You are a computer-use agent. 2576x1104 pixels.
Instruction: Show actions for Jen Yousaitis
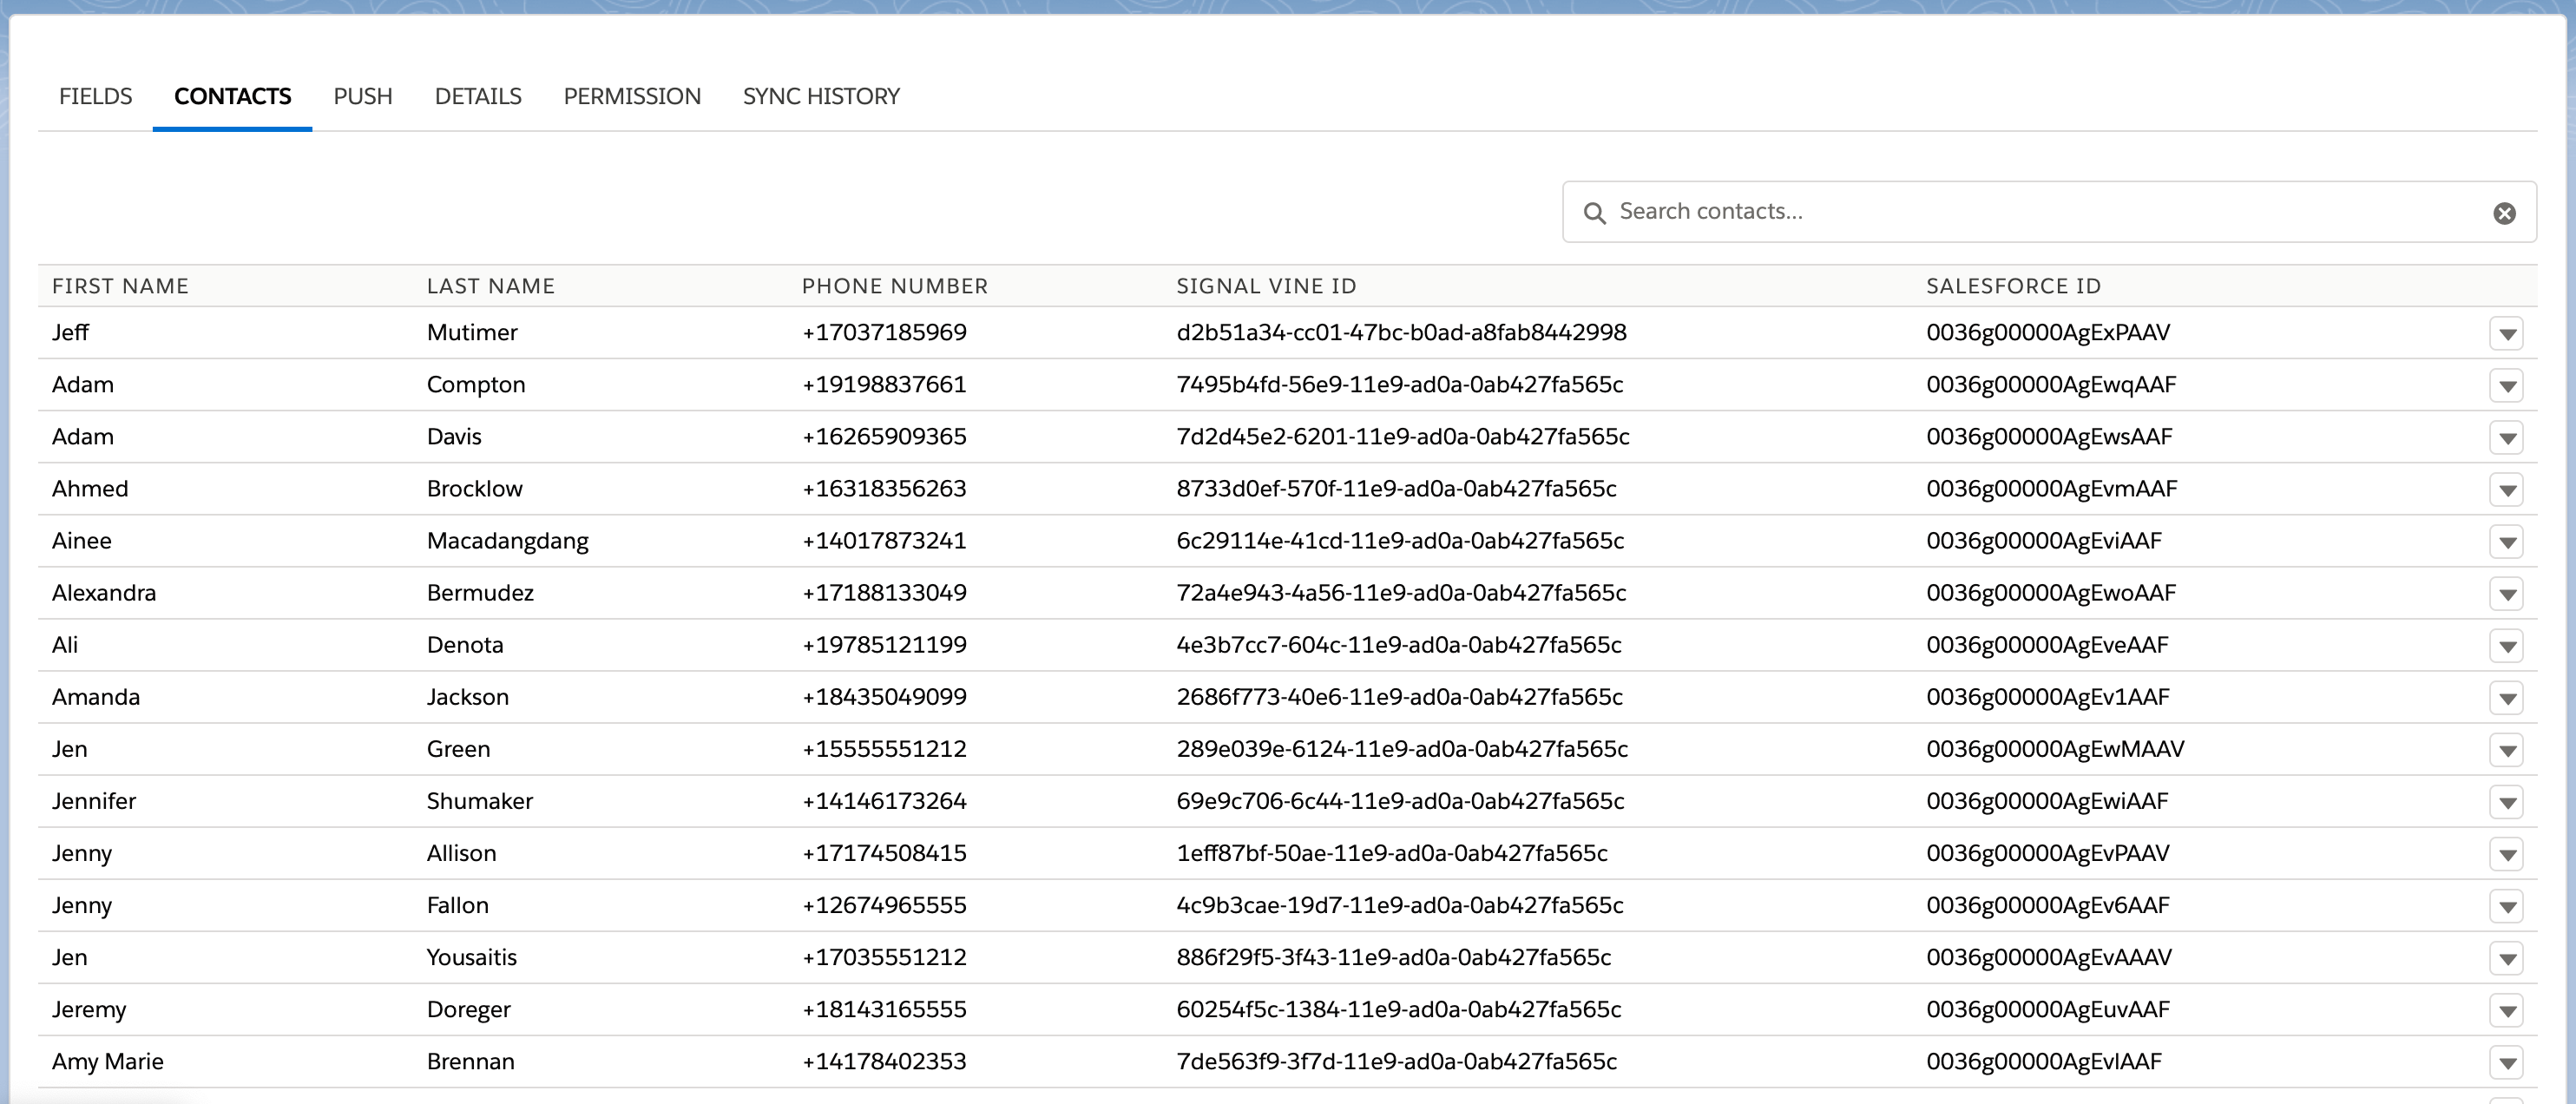coord(2506,957)
